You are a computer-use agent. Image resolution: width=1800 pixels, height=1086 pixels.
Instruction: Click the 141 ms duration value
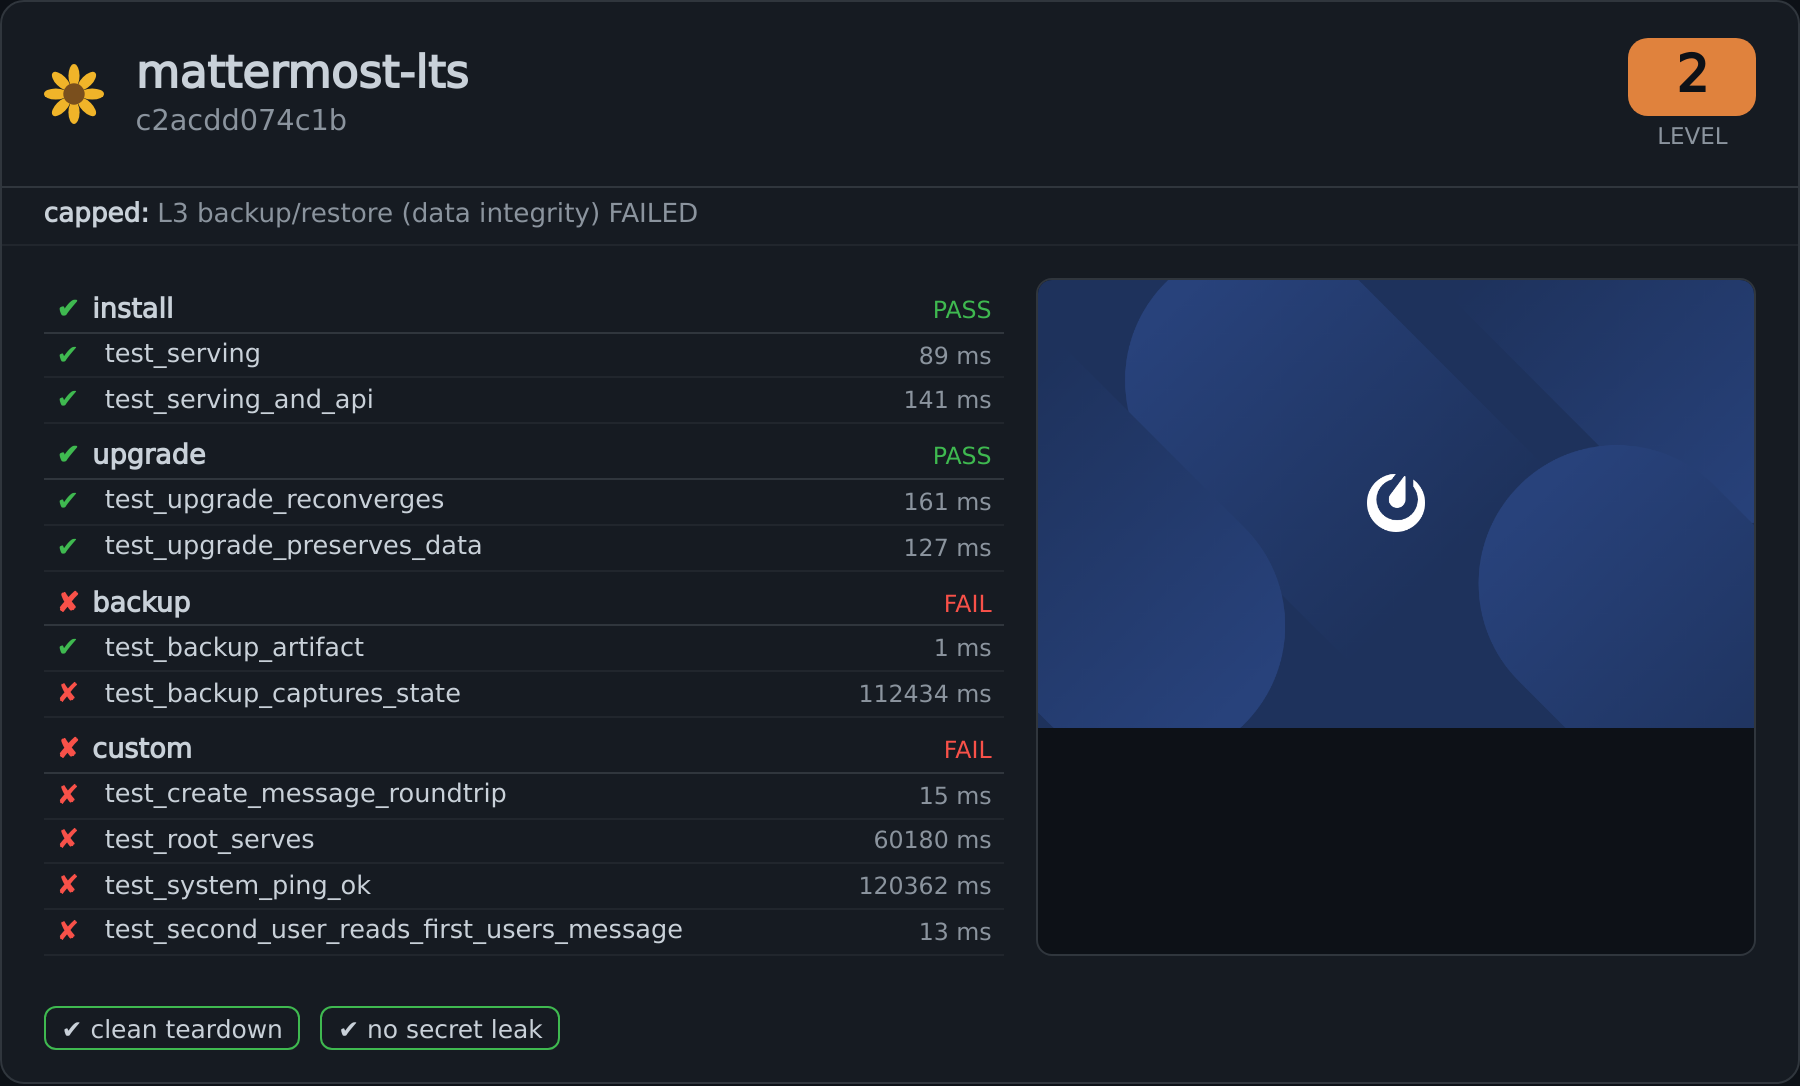(x=947, y=400)
